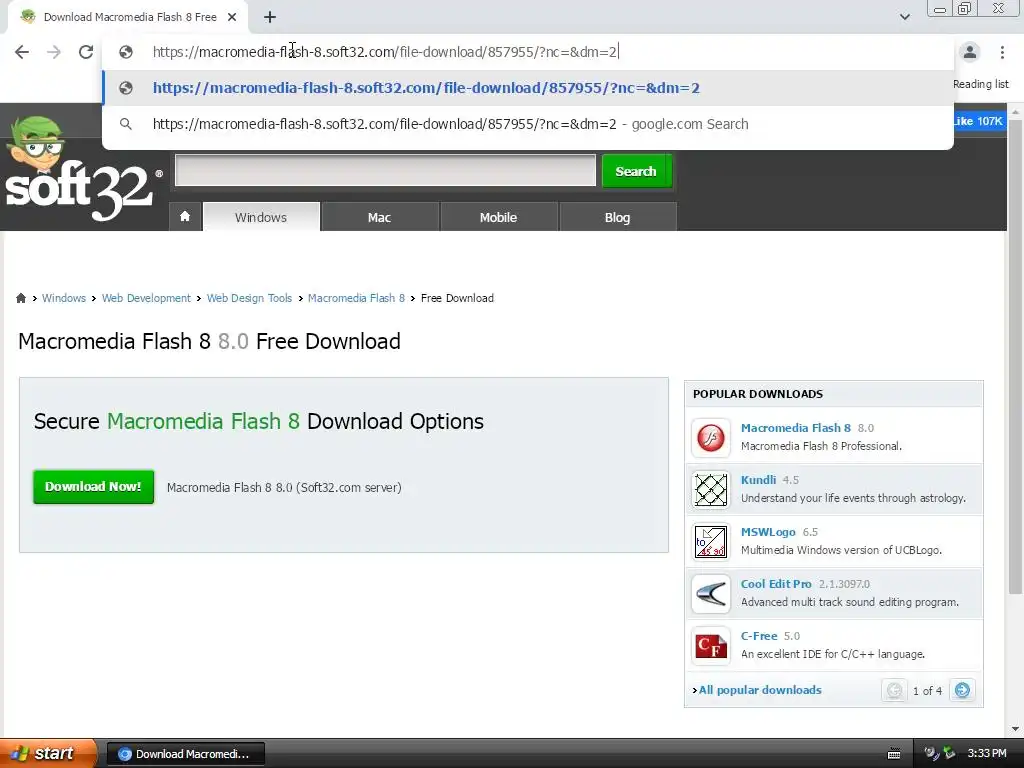Click the Facebook Like 107K button
The image size is (1024, 768).
[978, 121]
